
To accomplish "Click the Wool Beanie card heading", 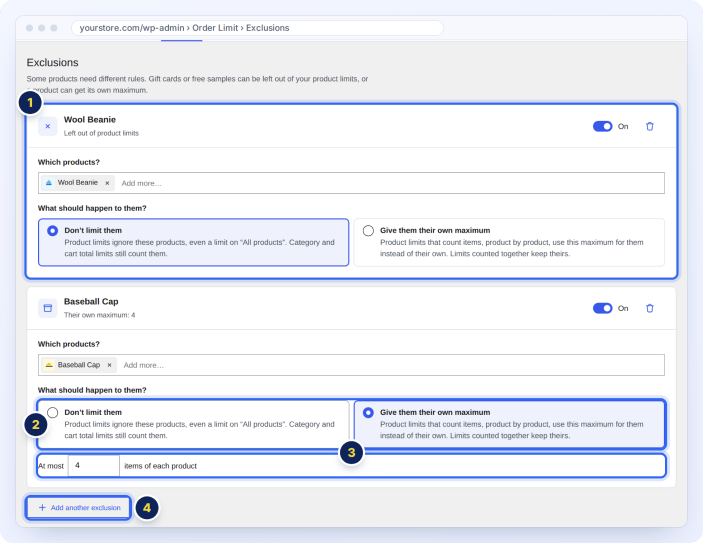I will click(x=90, y=120).
